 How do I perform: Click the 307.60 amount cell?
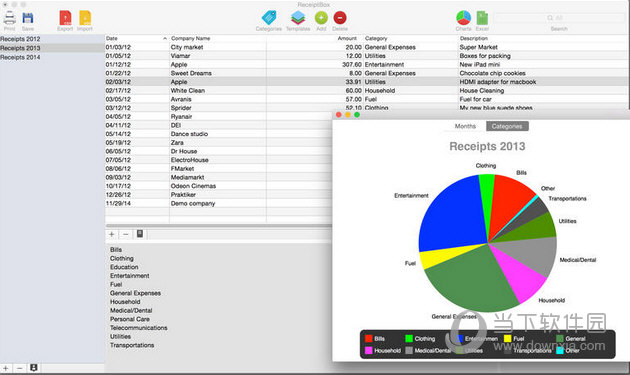click(x=352, y=64)
